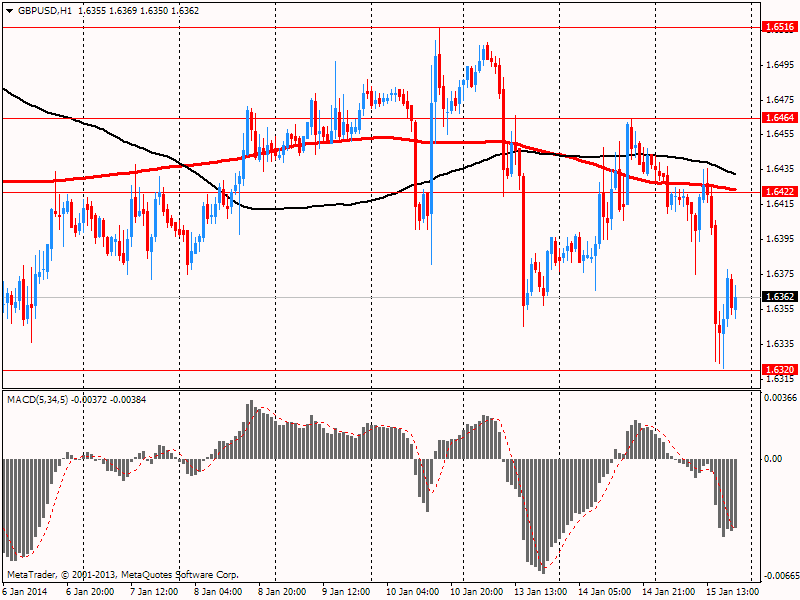Click the 8 Jan 20:00 time axis label
This screenshot has width=800, height=600.
tap(282, 592)
